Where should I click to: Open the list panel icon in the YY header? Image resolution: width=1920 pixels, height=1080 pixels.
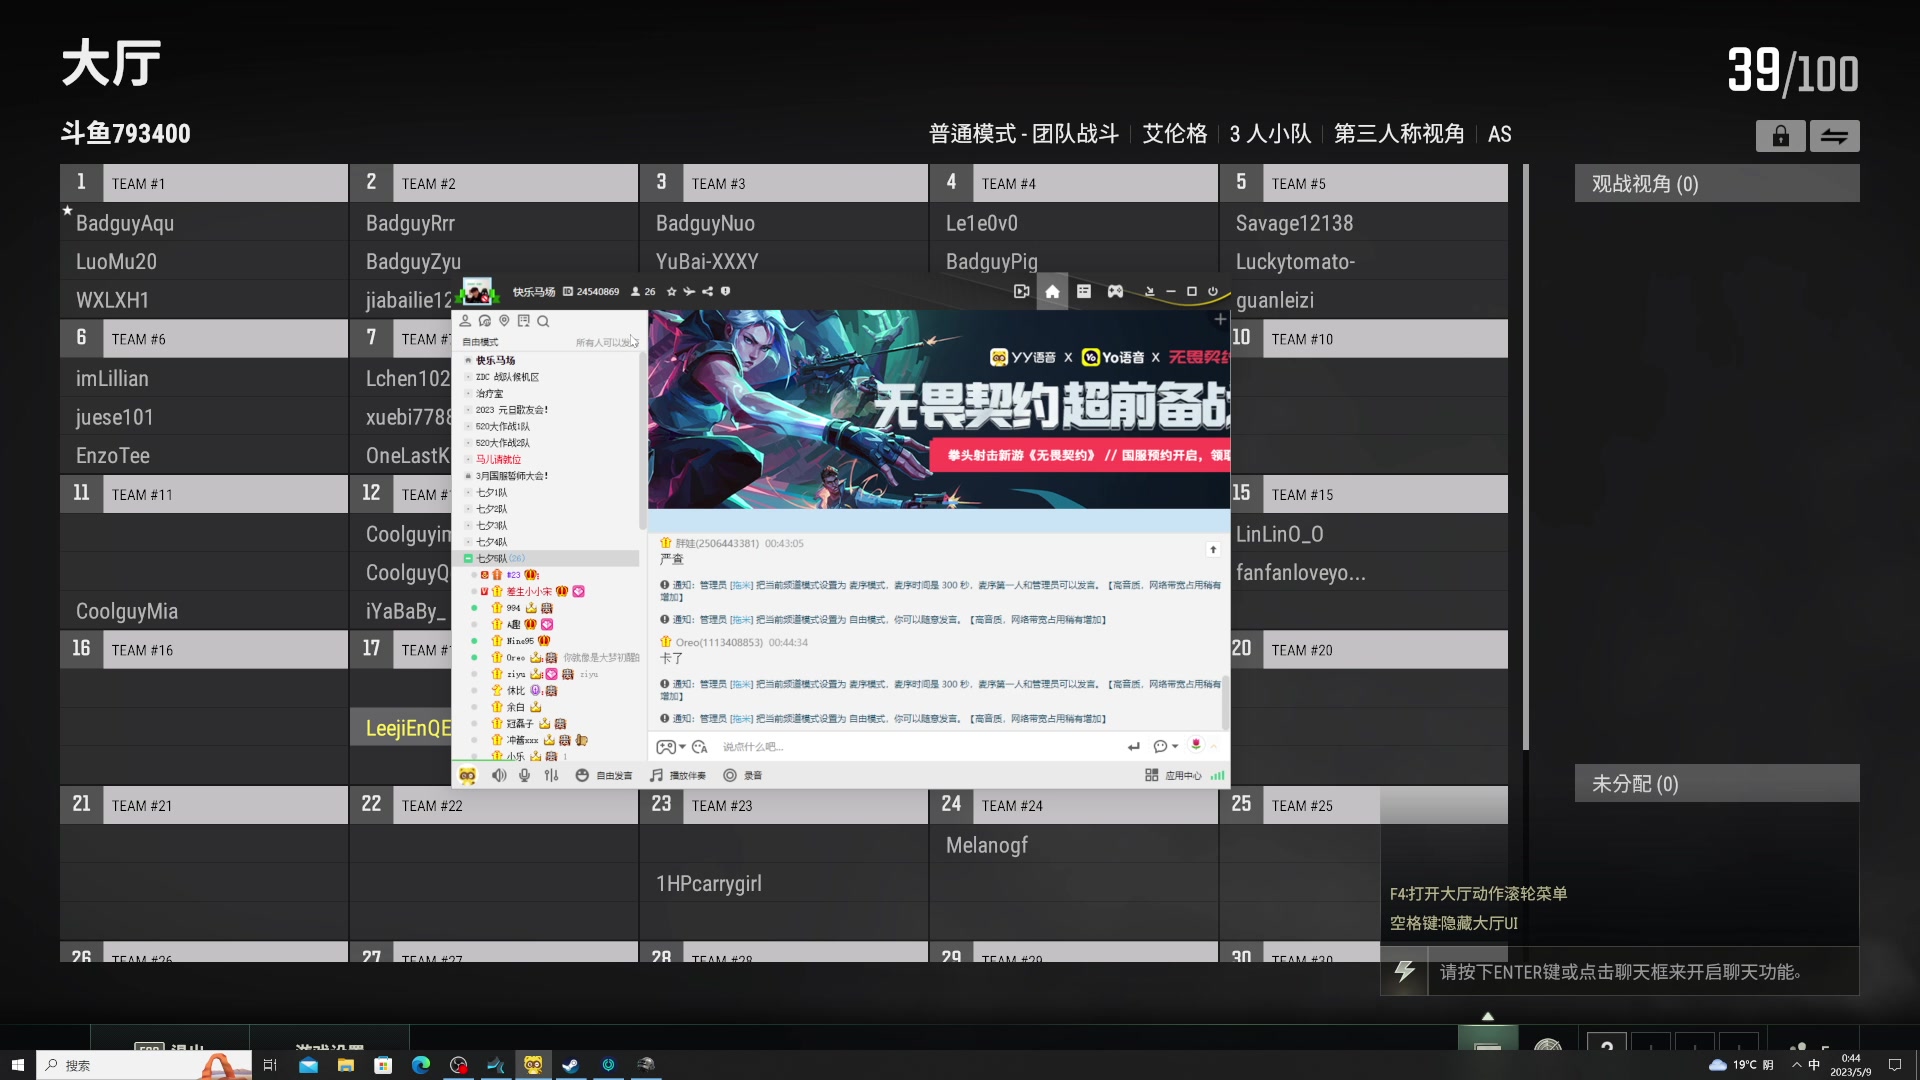pyautogui.click(x=1084, y=291)
